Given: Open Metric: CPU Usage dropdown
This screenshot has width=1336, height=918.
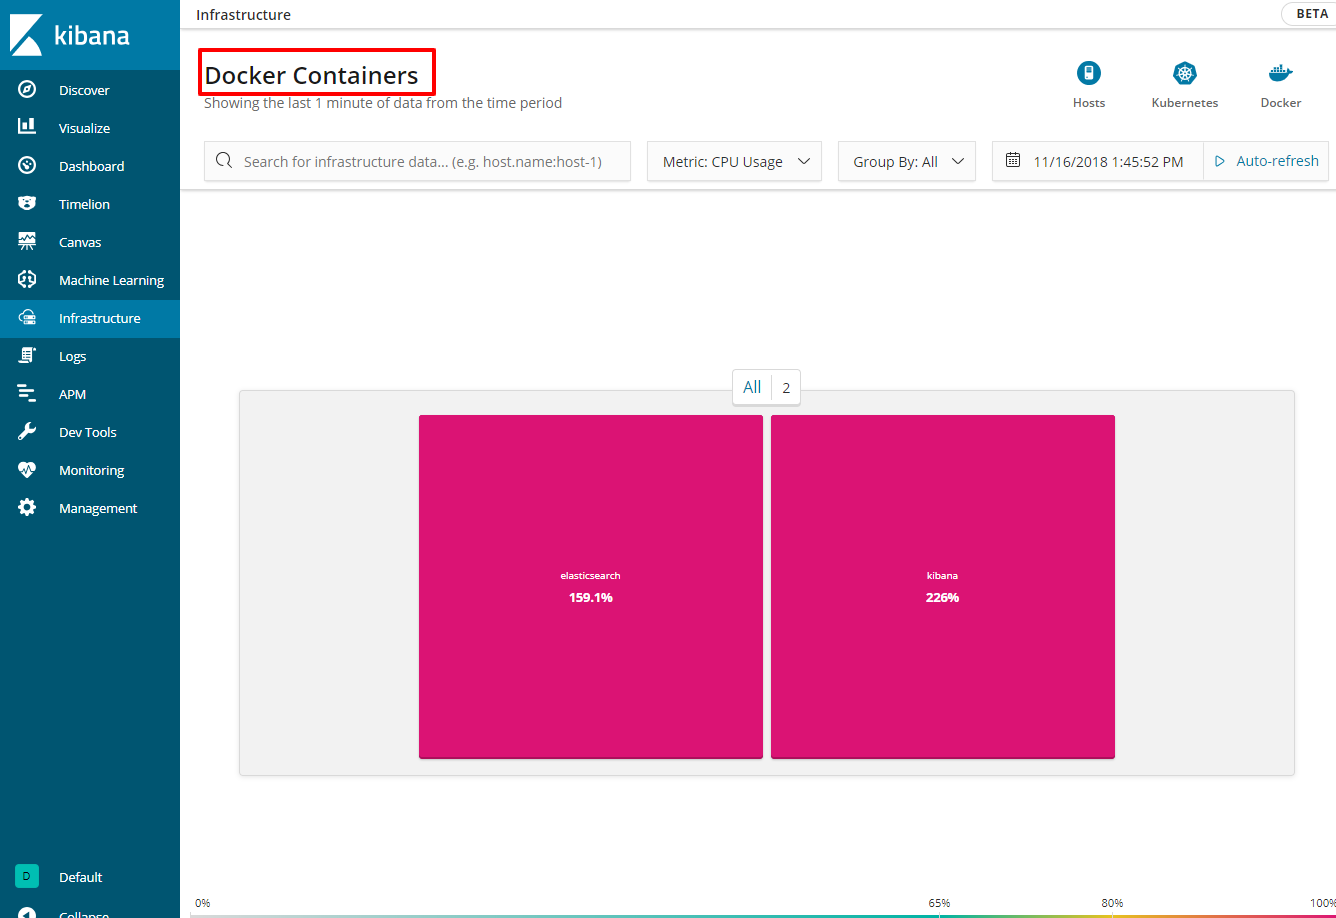Looking at the screenshot, I should [x=735, y=161].
